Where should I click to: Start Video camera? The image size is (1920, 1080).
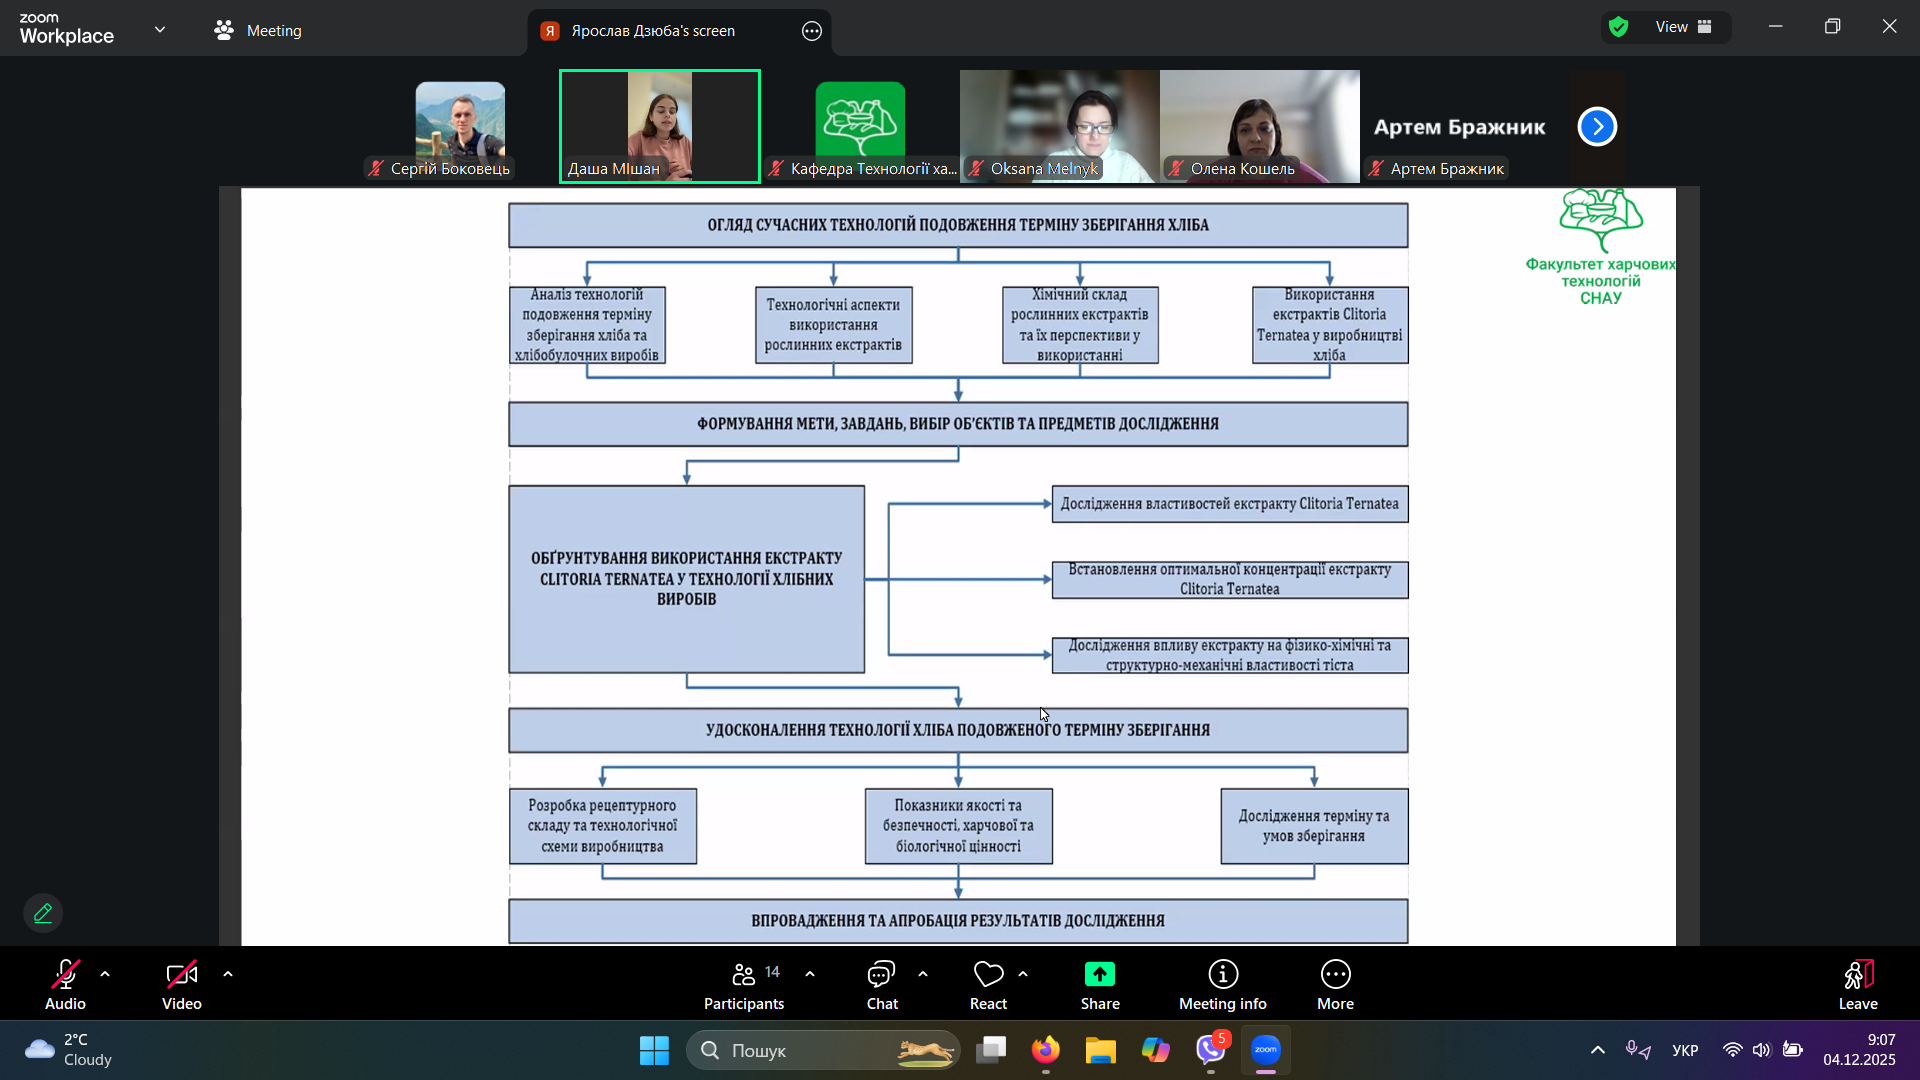(182, 985)
